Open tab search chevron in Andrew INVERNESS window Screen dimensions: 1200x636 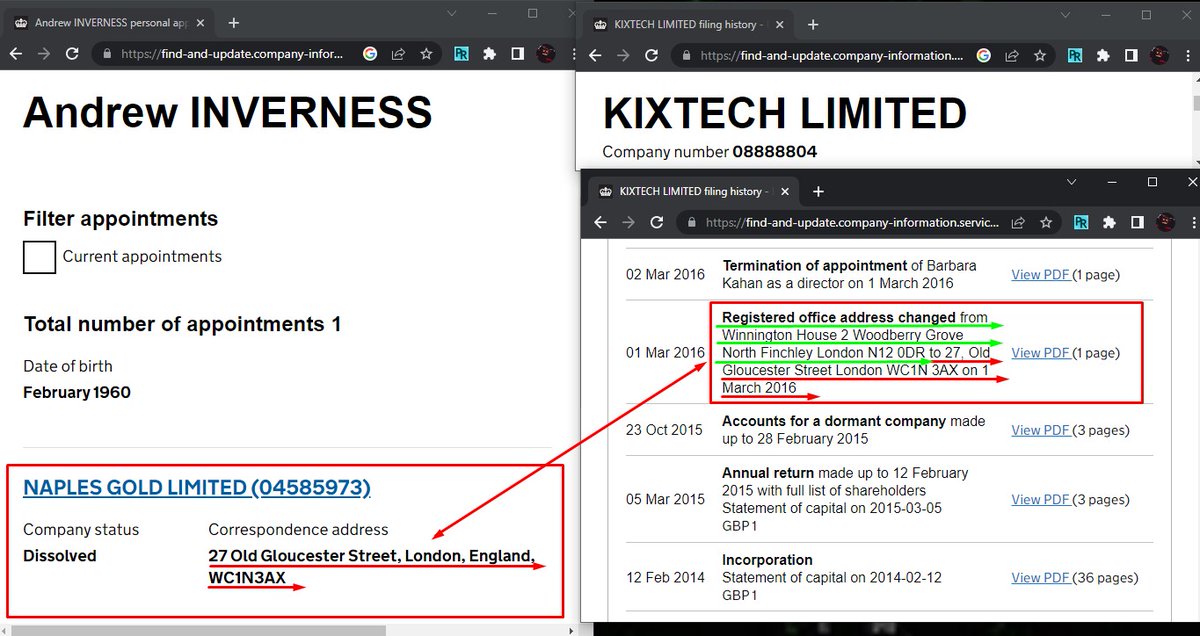[451, 13]
